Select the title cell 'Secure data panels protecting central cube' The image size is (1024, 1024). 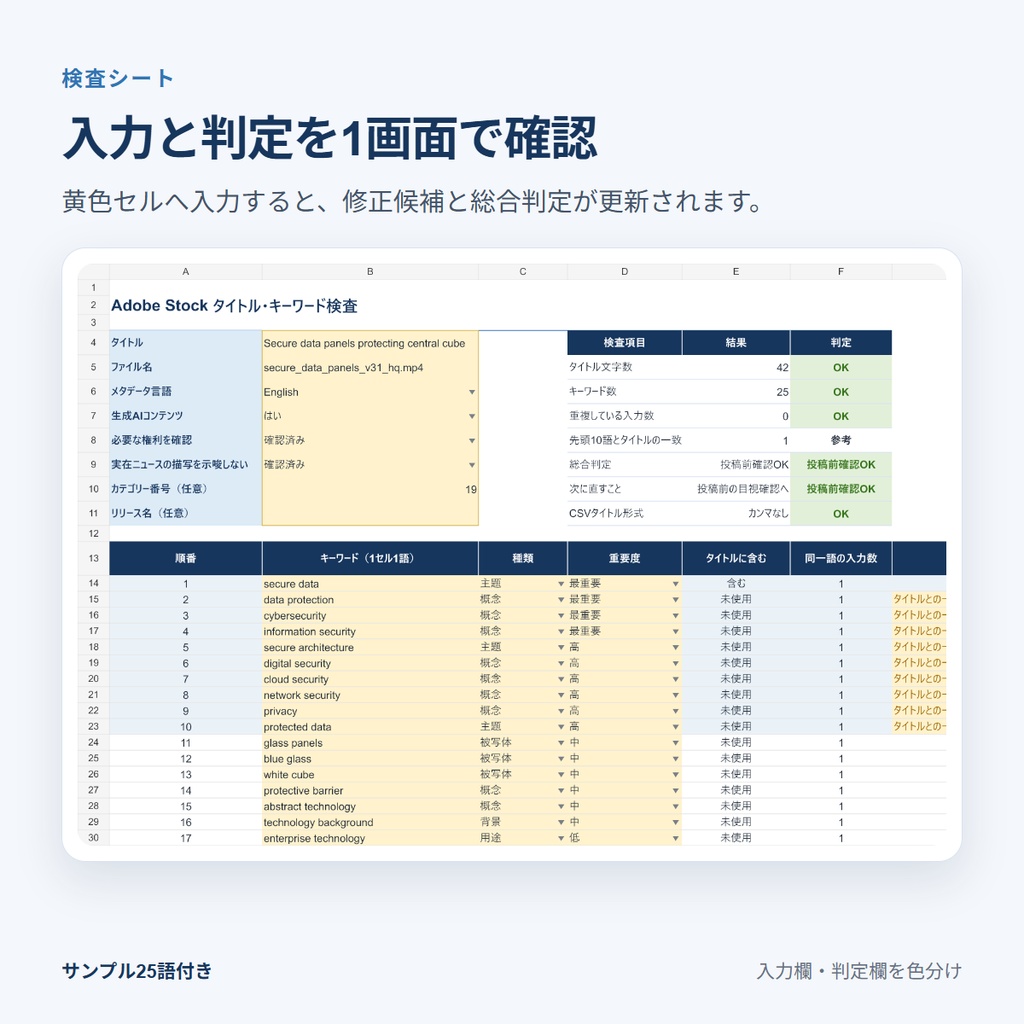(370, 343)
